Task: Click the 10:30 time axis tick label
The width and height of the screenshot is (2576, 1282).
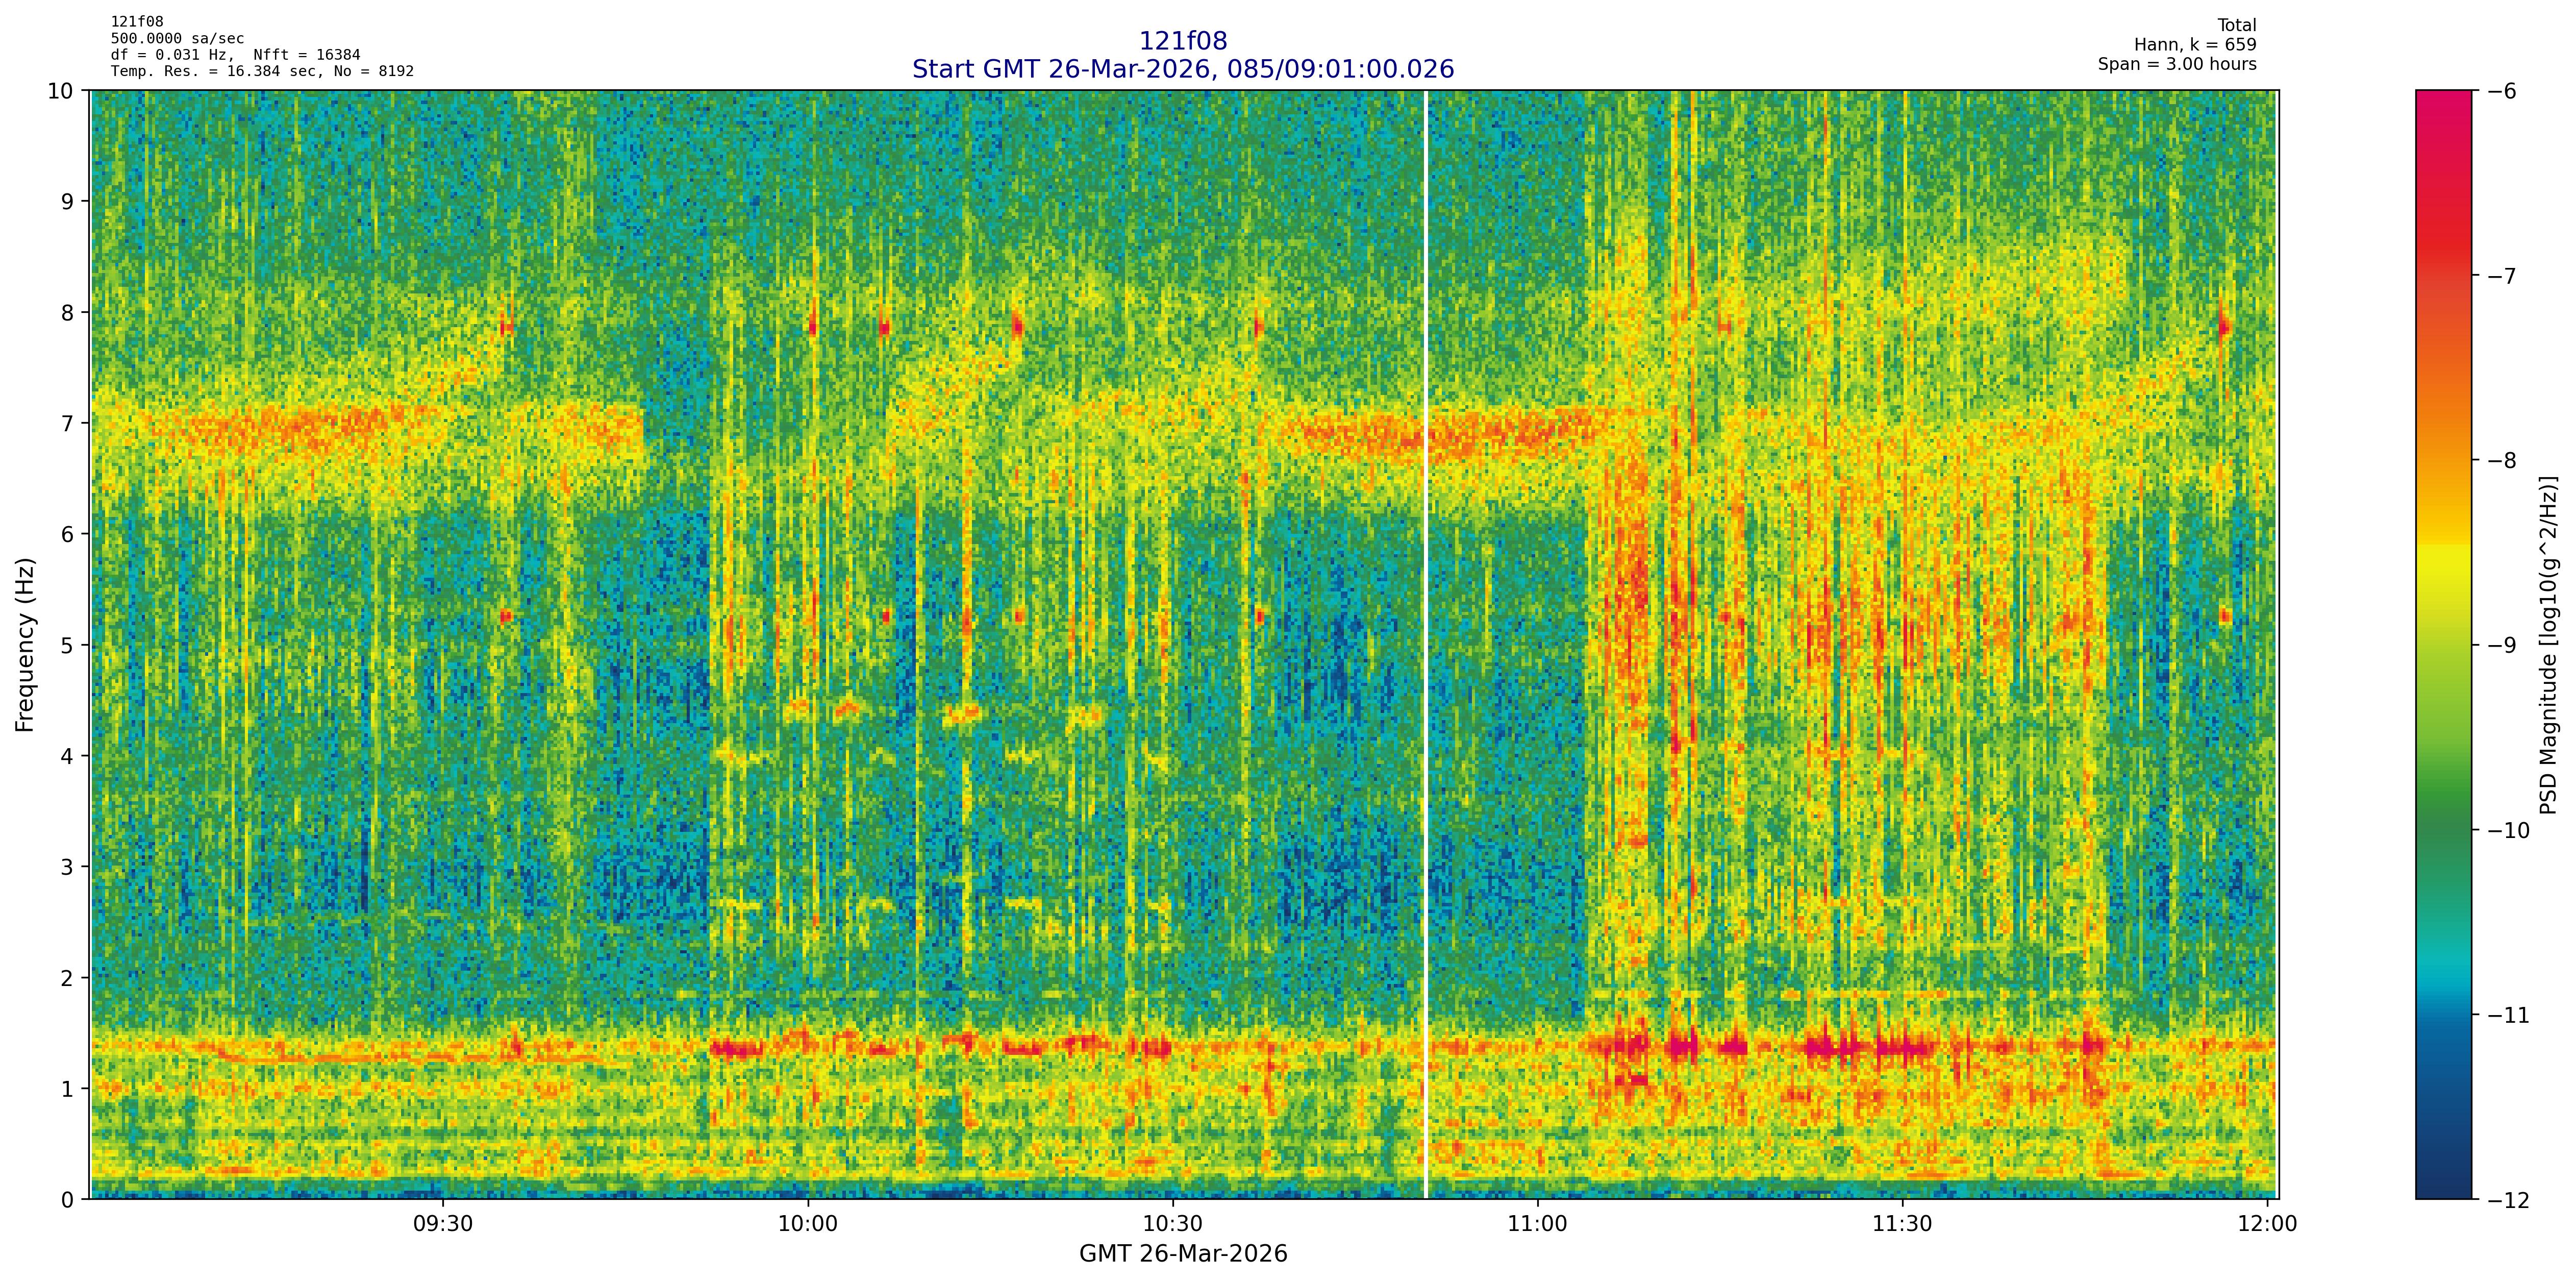Action: [x=1173, y=1224]
